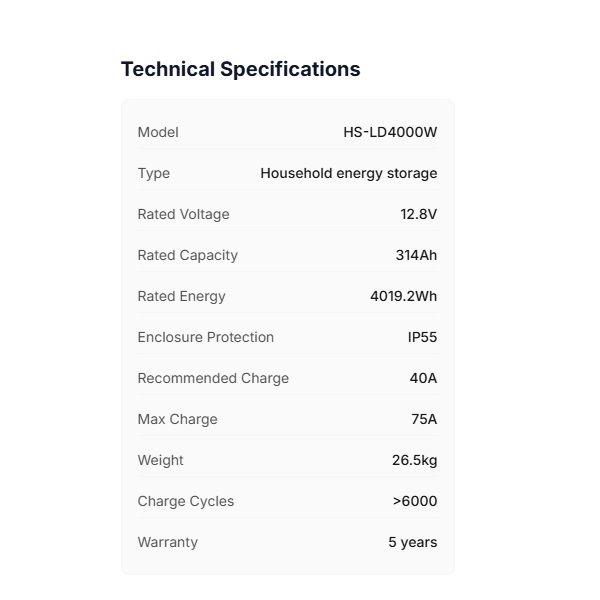The image size is (600, 600).
Task: Click the Recommended Charge label
Action: tap(213, 378)
